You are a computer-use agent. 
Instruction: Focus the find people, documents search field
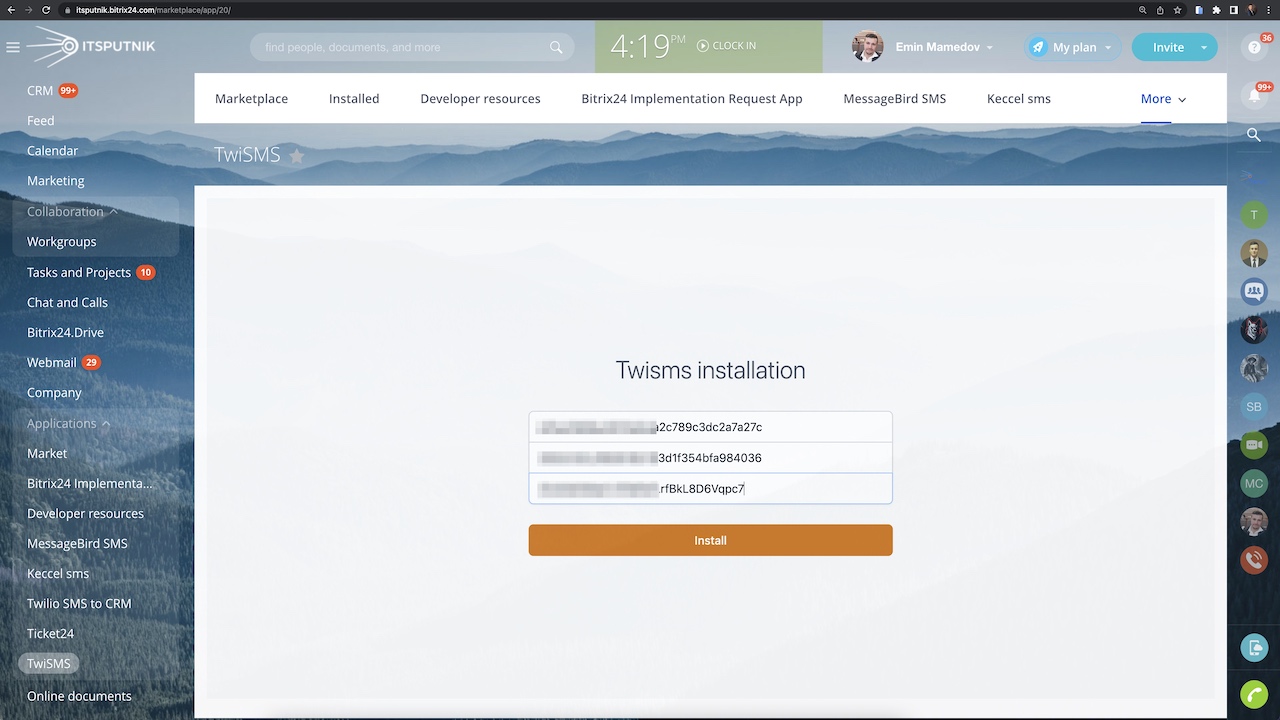click(412, 47)
